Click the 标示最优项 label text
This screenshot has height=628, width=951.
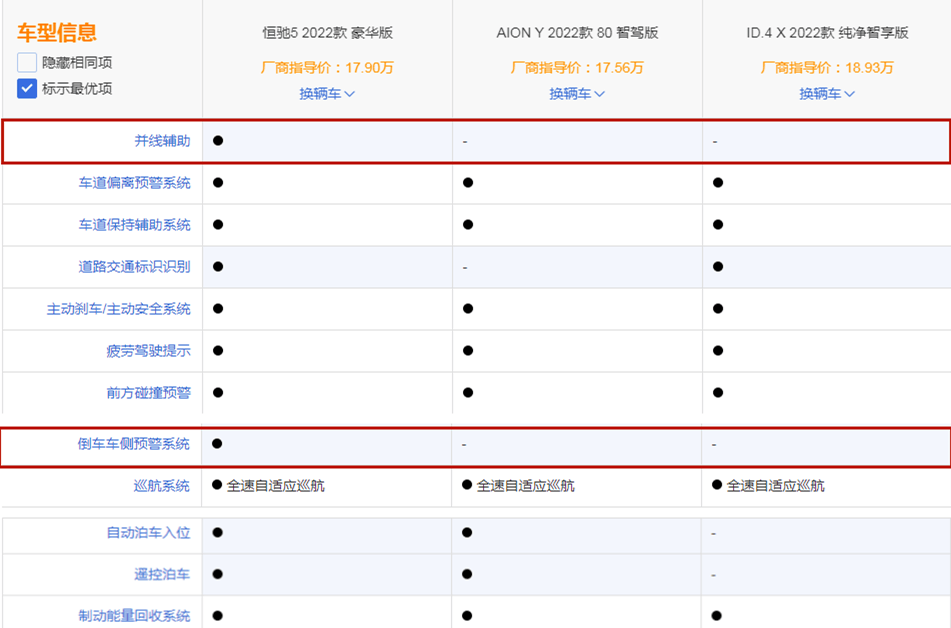77,89
